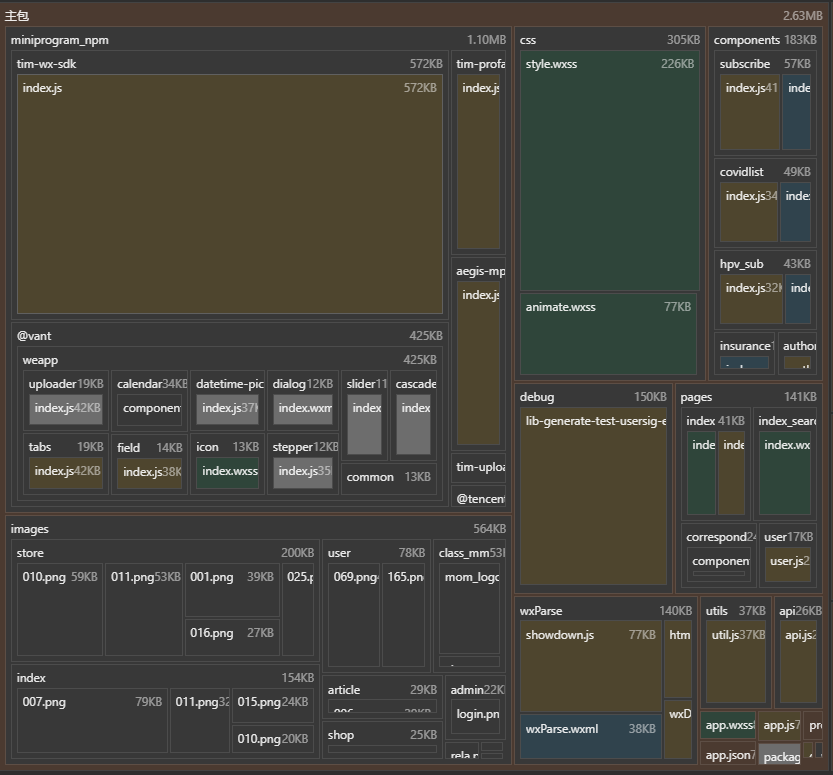Click the @vant 425KB folder header
833x775 pixels.
tap(230, 336)
